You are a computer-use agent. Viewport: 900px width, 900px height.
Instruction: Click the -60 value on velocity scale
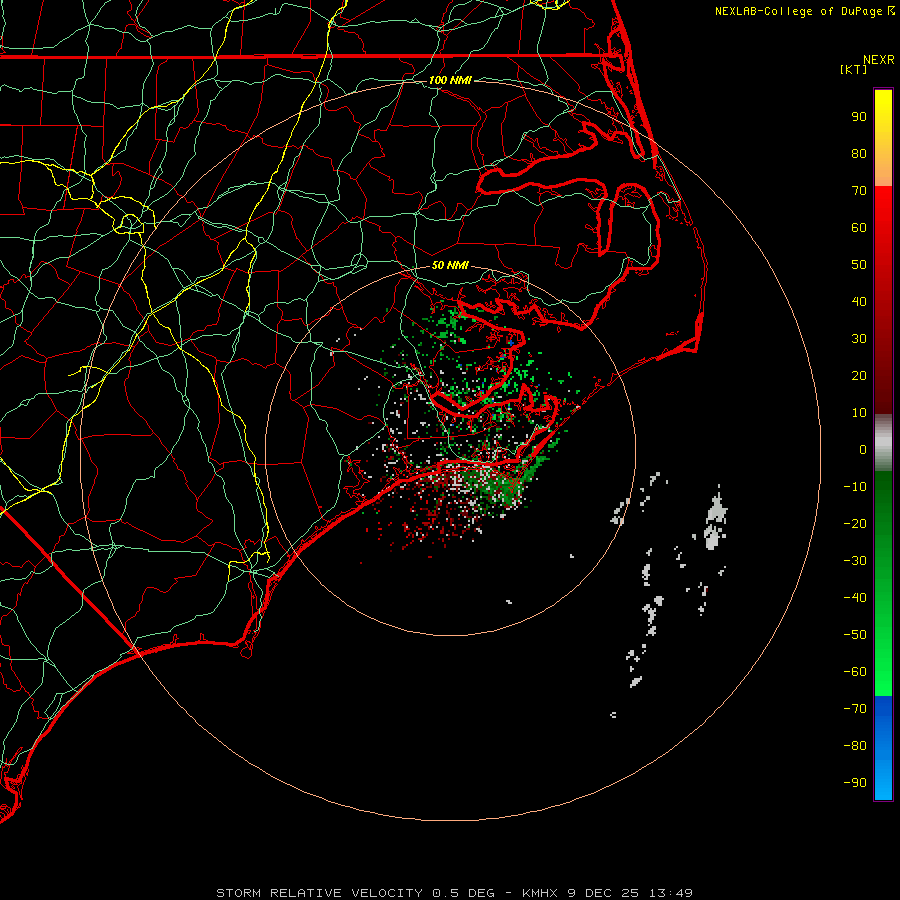[x=855, y=672]
